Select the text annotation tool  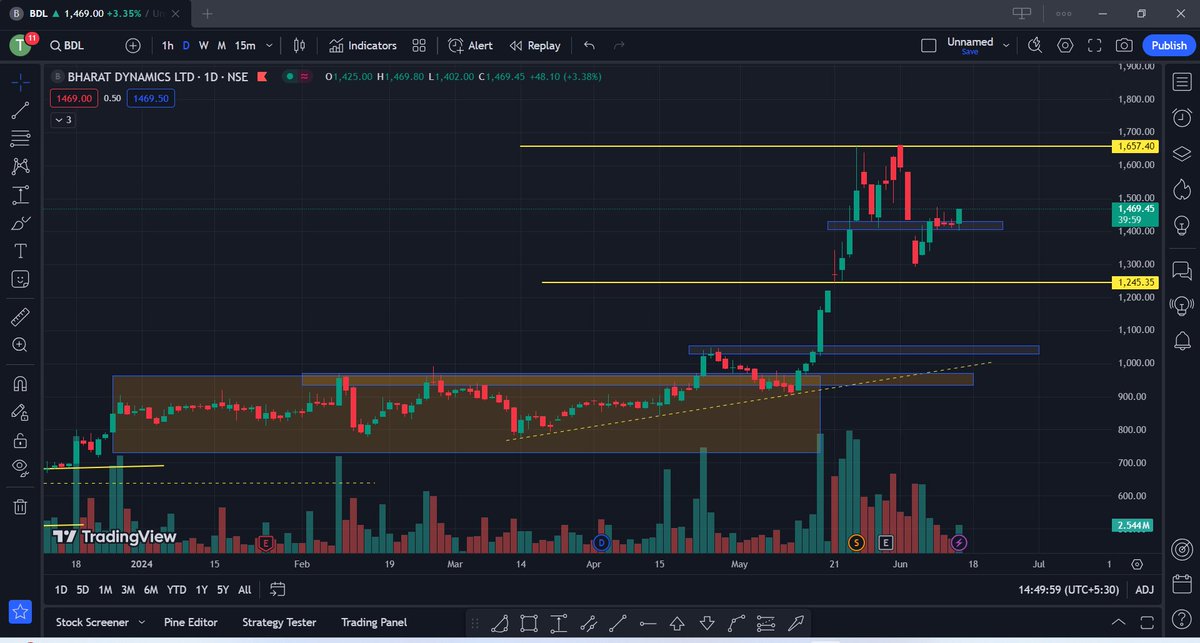coord(20,250)
